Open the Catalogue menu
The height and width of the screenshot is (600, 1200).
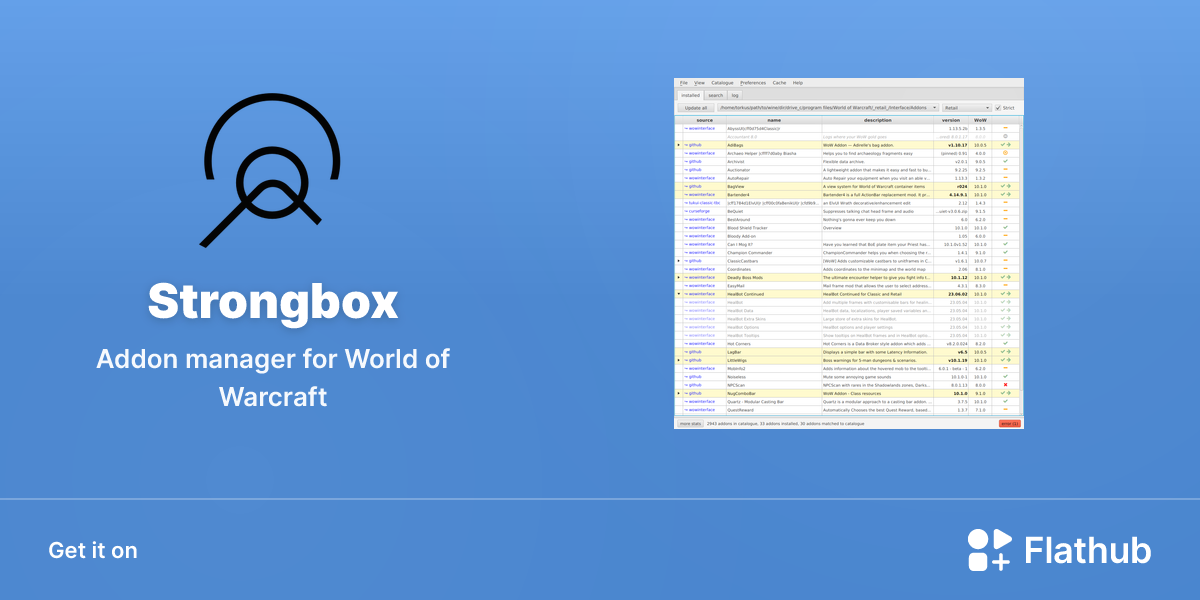(x=722, y=82)
